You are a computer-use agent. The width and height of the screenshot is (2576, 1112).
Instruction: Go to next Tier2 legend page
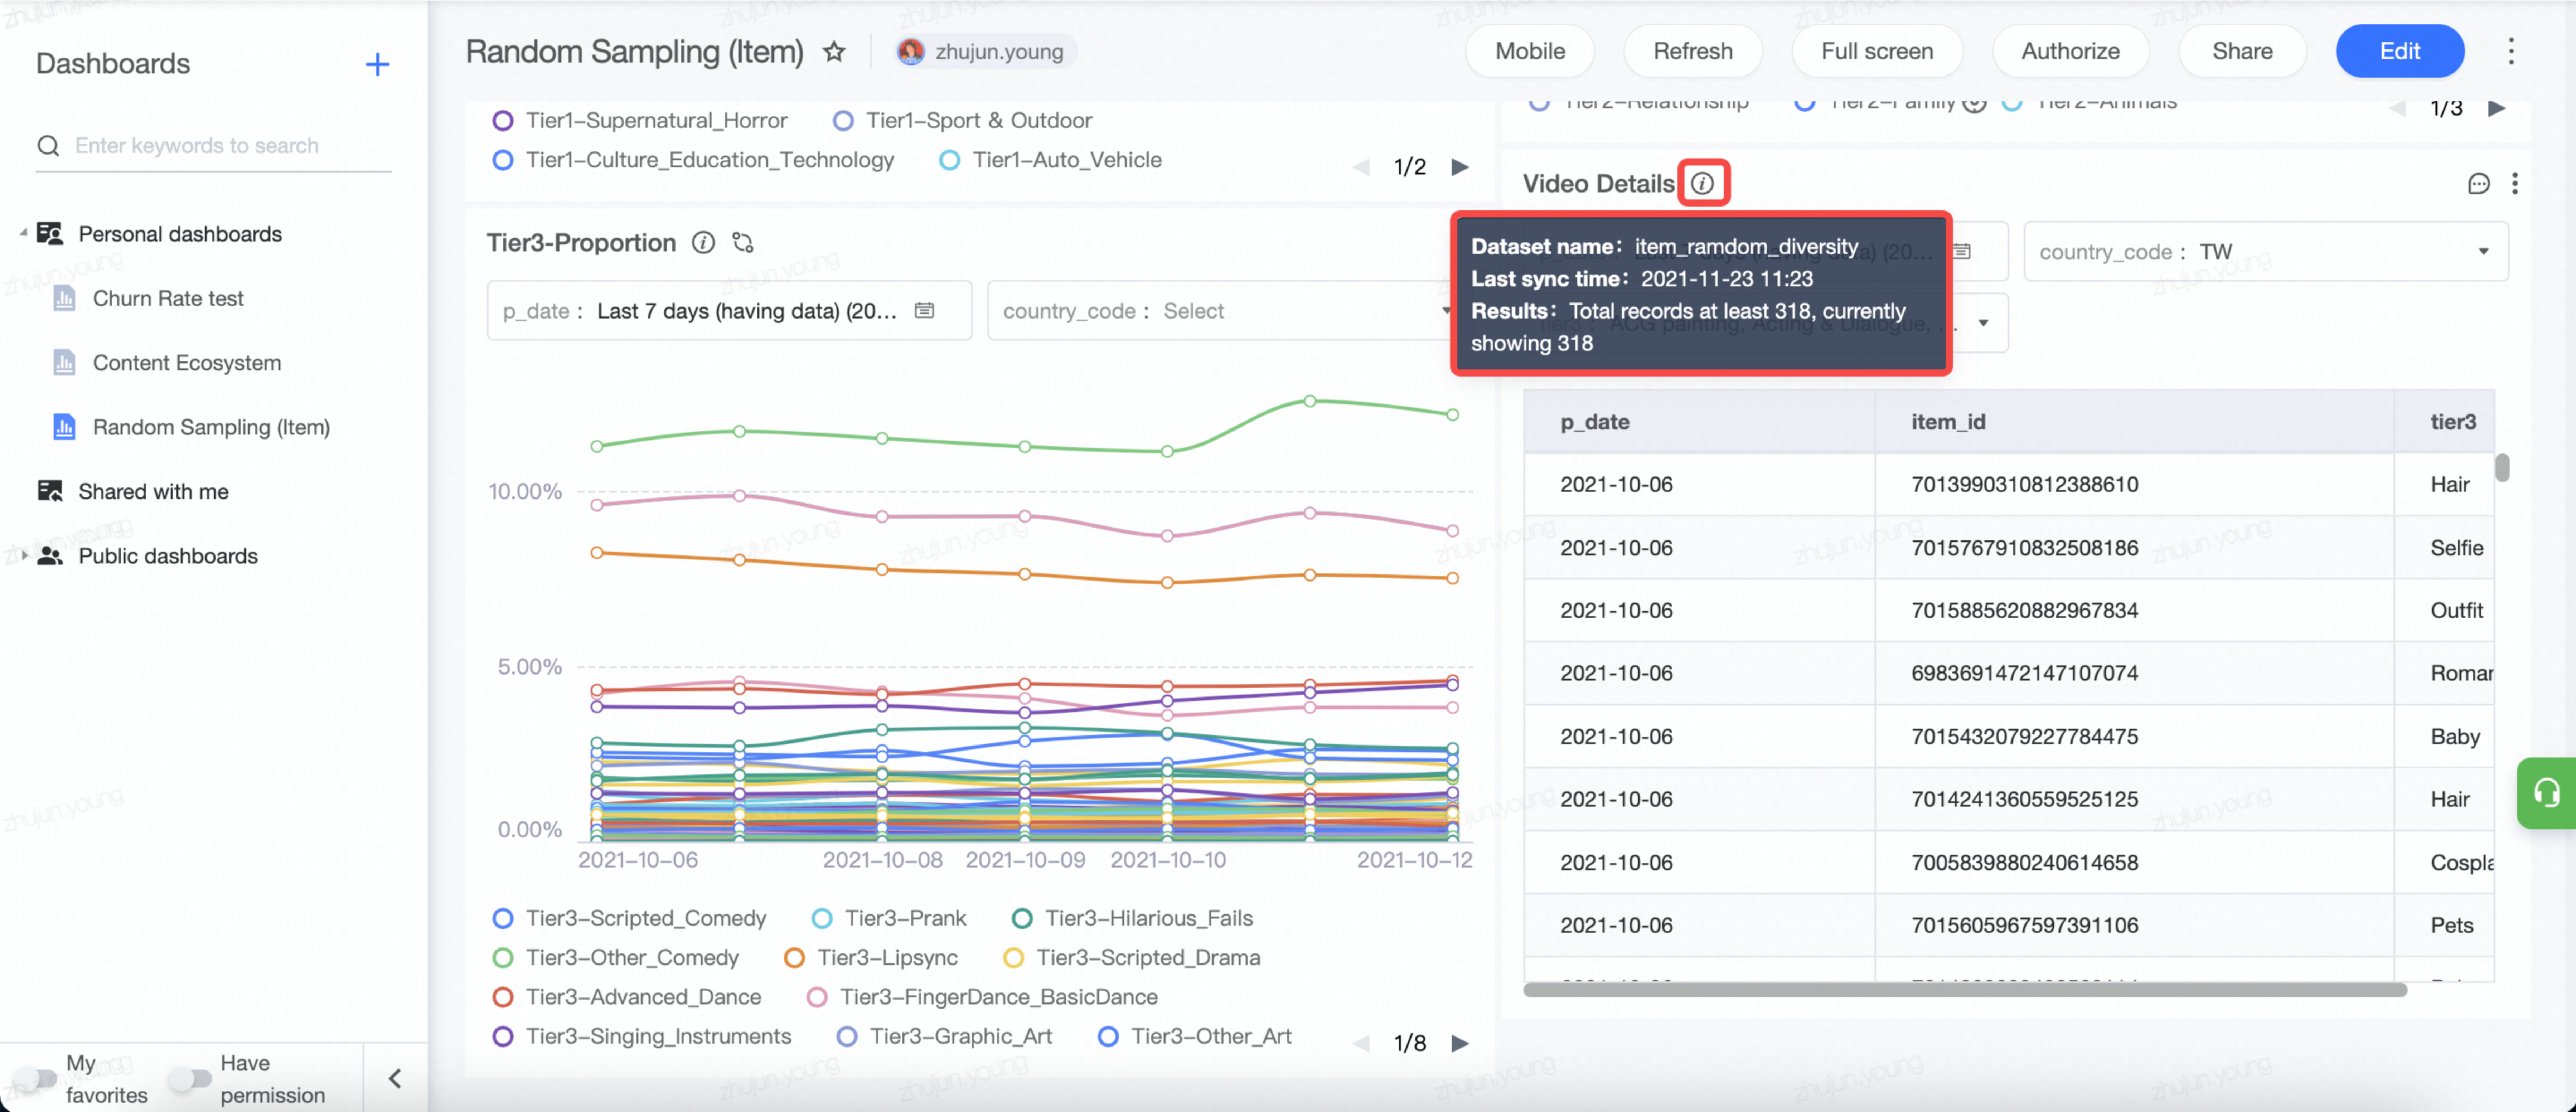[2497, 108]
